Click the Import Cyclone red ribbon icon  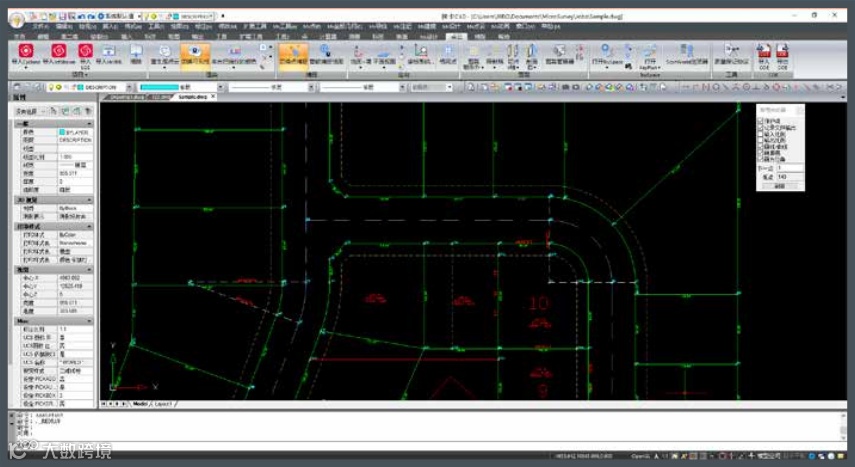click(26, 52)
